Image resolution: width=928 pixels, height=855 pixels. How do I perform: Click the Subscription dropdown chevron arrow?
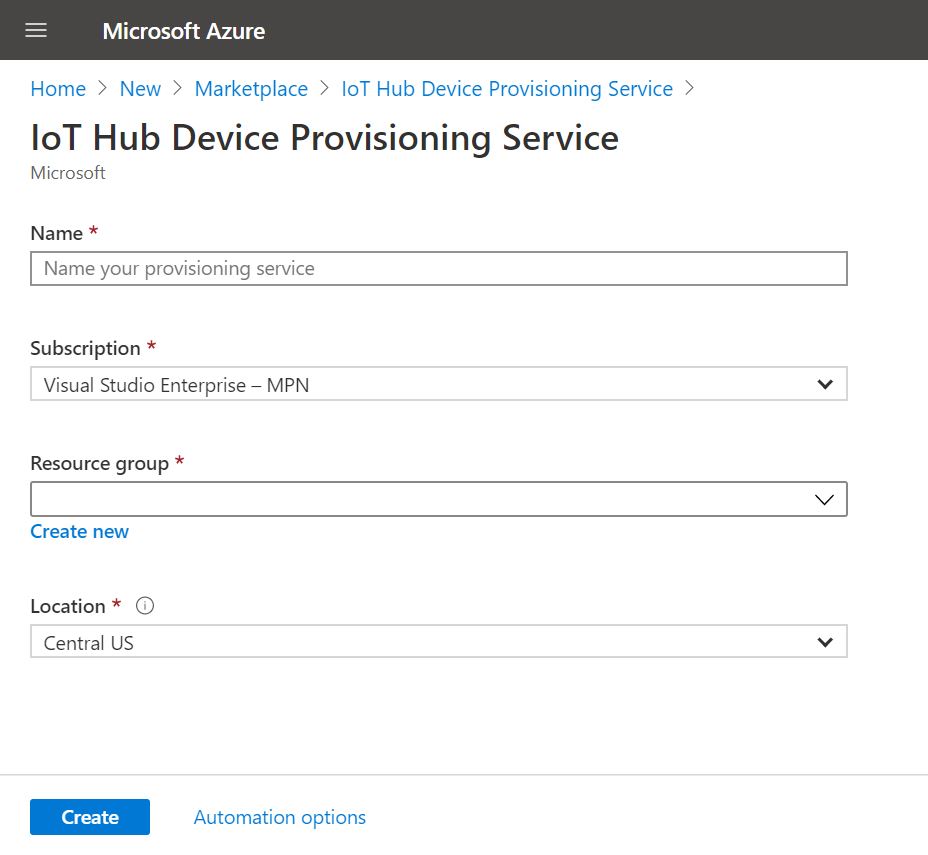(x=824, y=384)
